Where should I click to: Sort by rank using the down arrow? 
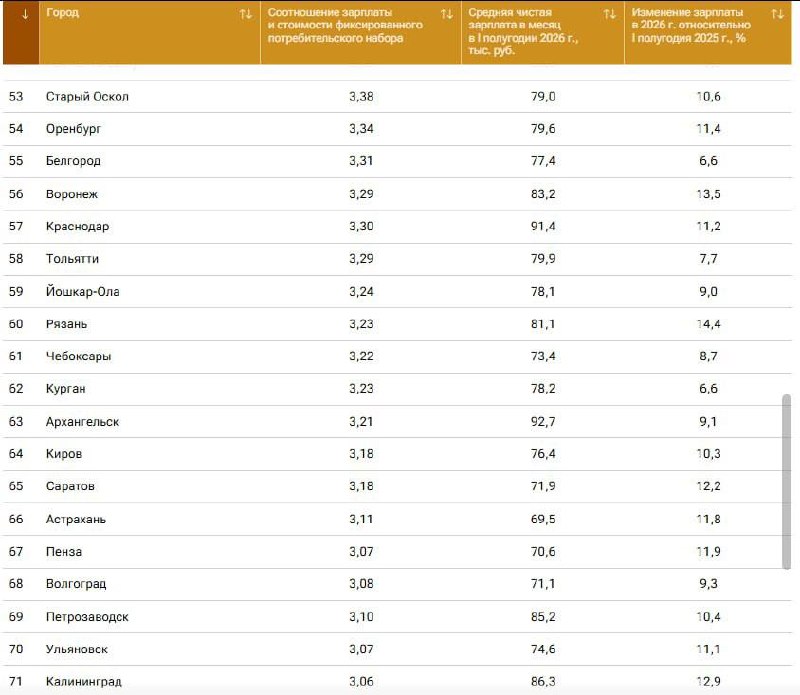pyautogui.click(x=24, y=14)
